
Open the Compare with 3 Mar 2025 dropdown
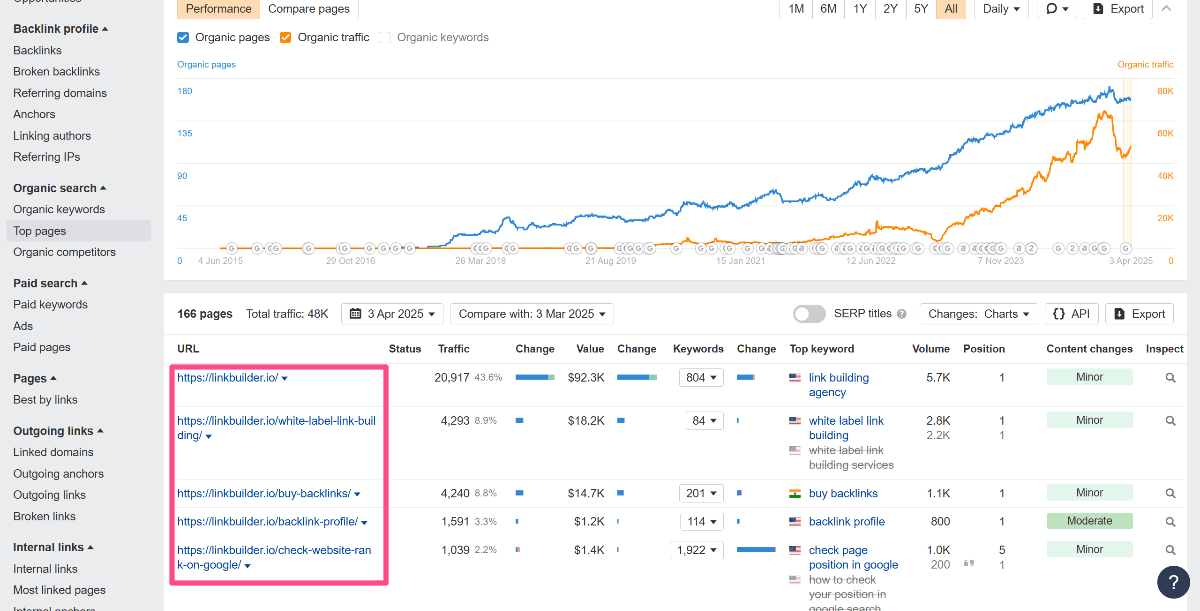pos(531,314)
